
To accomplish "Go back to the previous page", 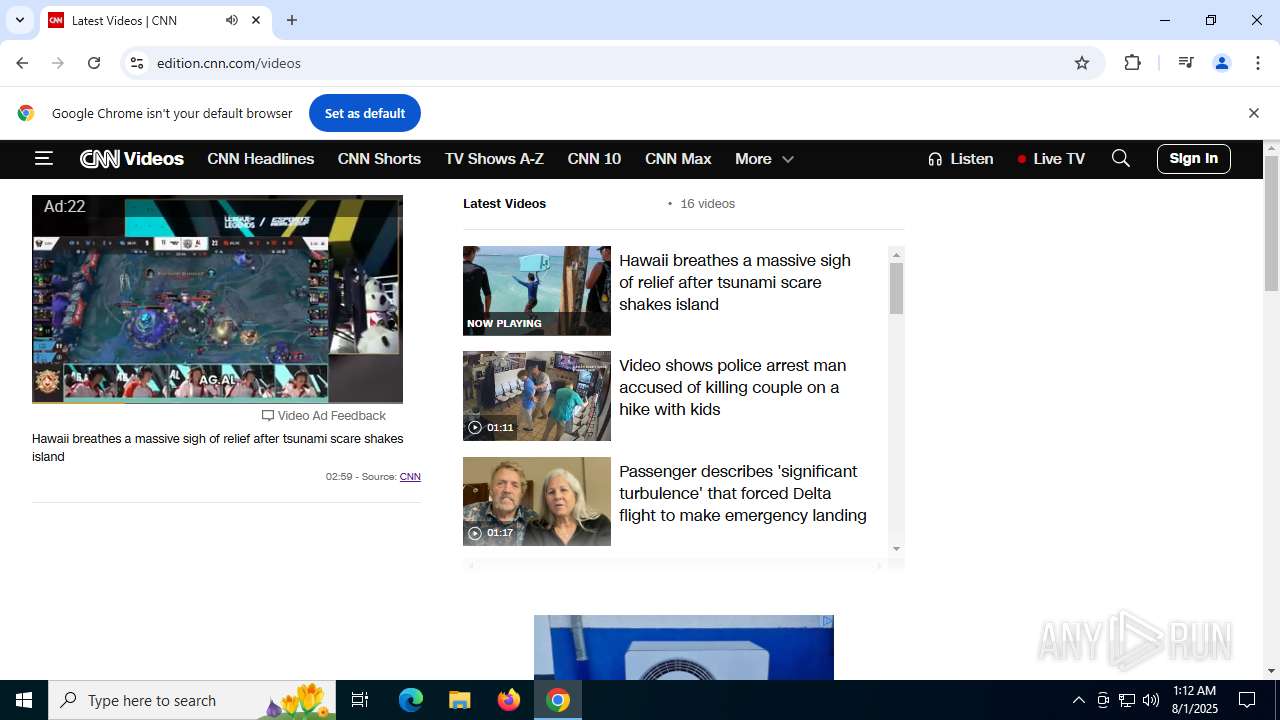I will click(22, 63).
